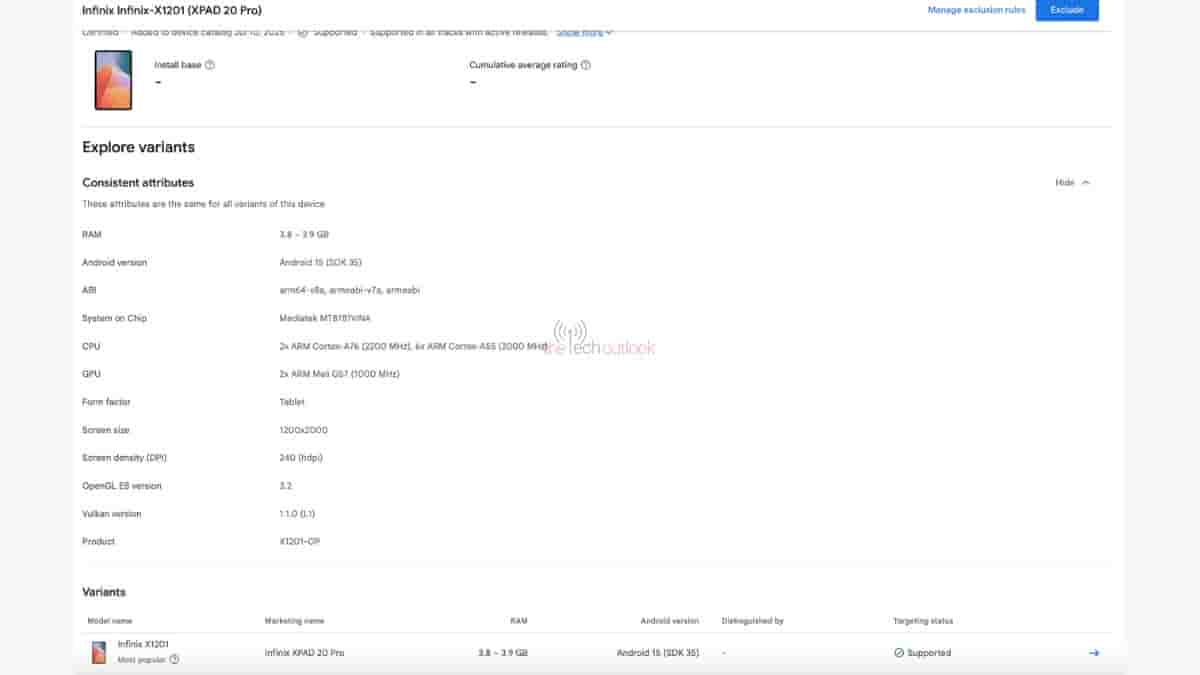Click the Model name column header
This screenshot has height=675, width=1200.
click(109, 621)
